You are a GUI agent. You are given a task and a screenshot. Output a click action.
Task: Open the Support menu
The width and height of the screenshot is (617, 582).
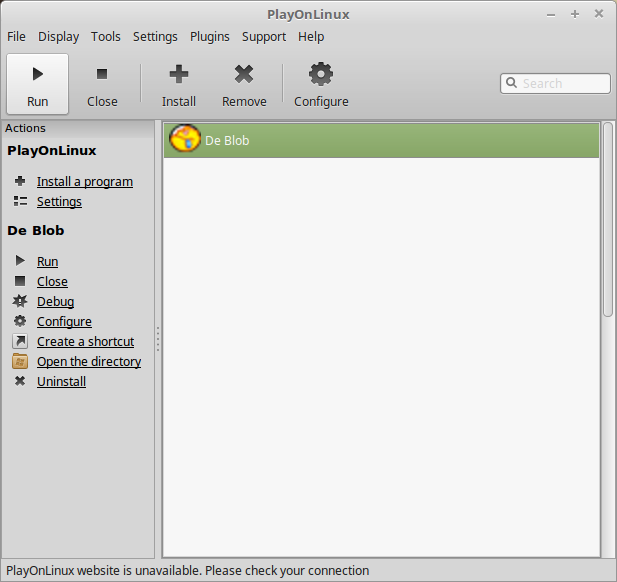click(264, 37)
